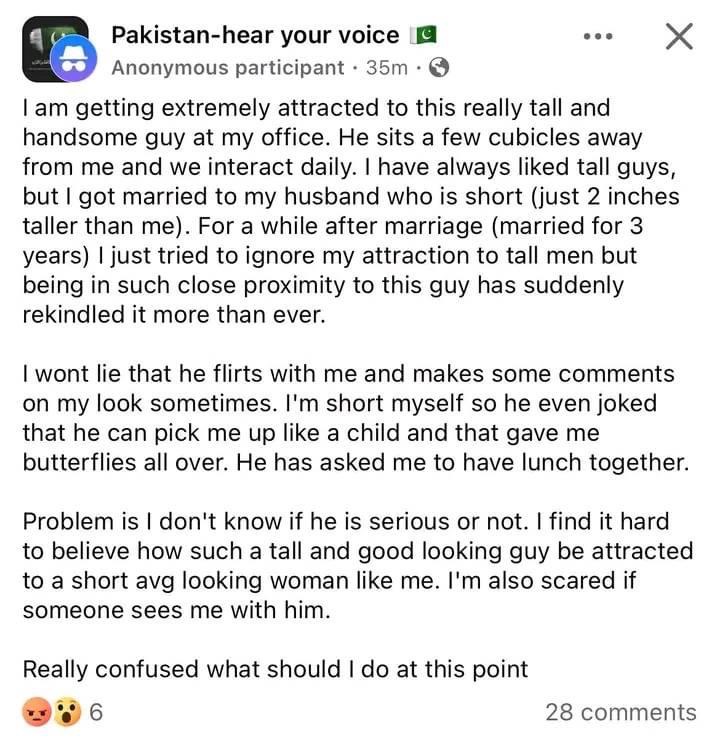This screenshot has height=753, width=720.
Task: Open the post options three-dots menu
Action: pos(597,38)
